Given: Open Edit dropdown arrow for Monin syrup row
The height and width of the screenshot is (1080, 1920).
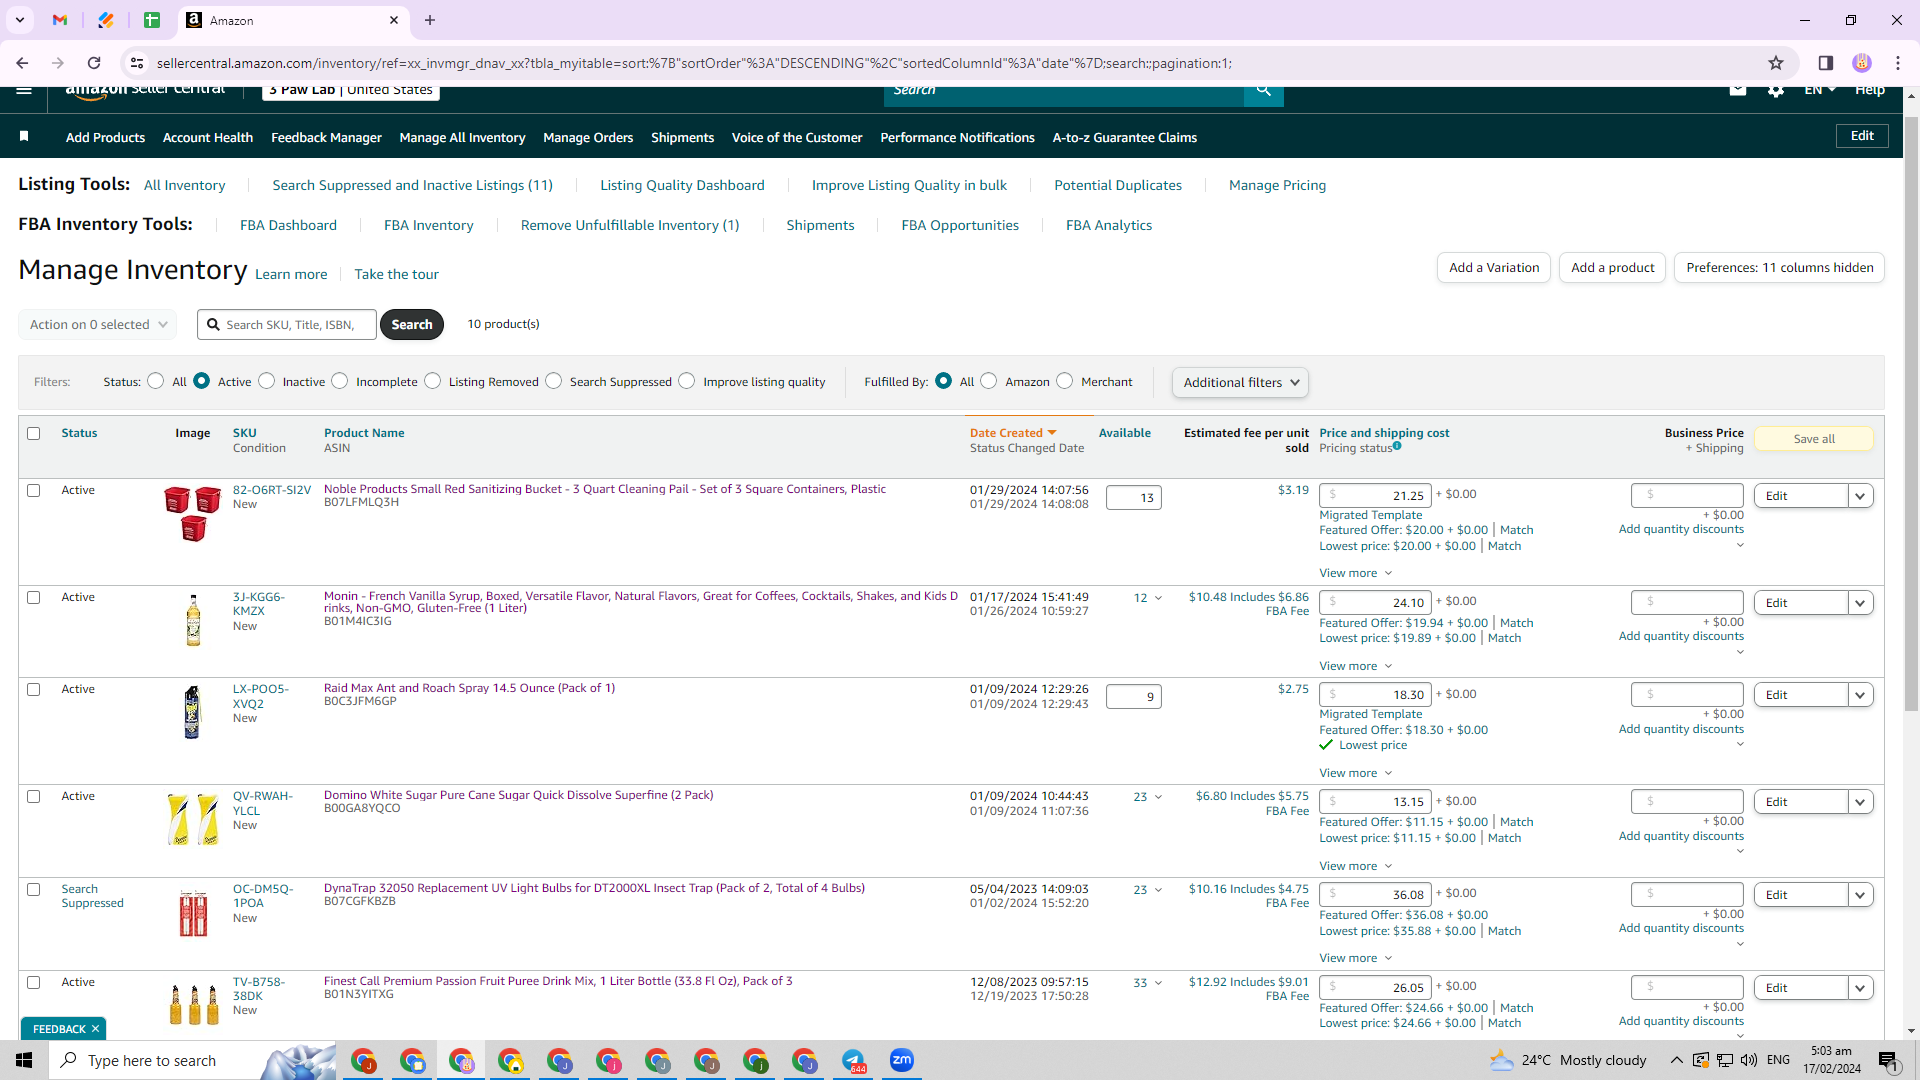Looking at the screenshot, I should (1860, 603).
